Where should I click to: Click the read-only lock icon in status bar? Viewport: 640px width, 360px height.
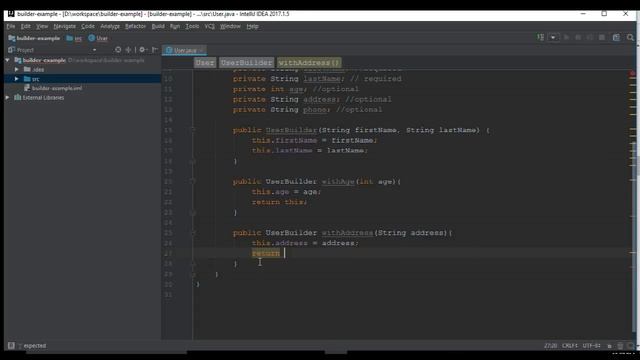tap(609, 346)
